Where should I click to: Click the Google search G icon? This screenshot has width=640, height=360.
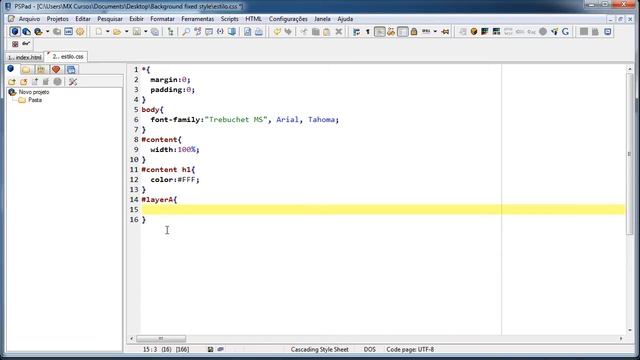pos(565,31)
